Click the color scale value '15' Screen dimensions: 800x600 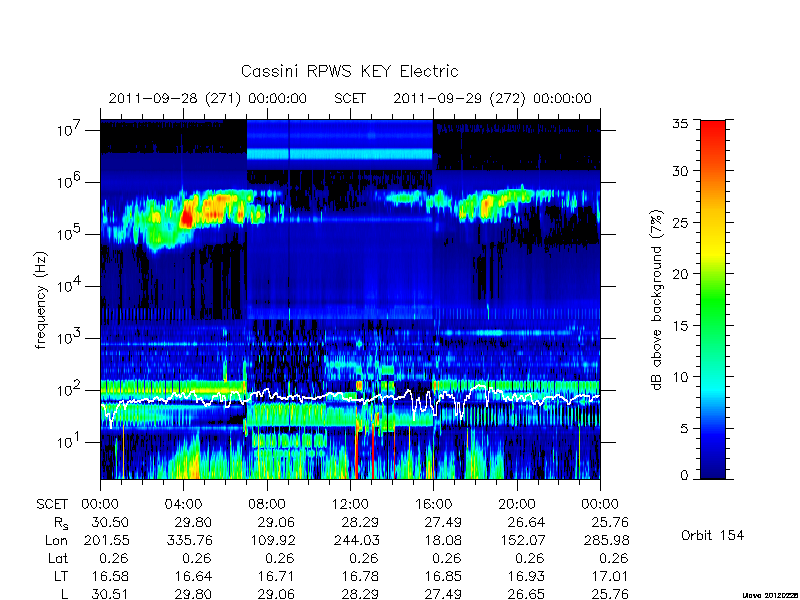pyautogui.click(x=680, y=325)
